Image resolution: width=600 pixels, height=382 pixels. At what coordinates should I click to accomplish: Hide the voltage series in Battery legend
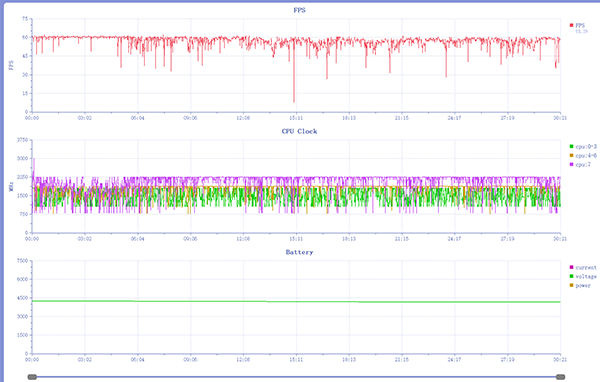pos(583,276)
